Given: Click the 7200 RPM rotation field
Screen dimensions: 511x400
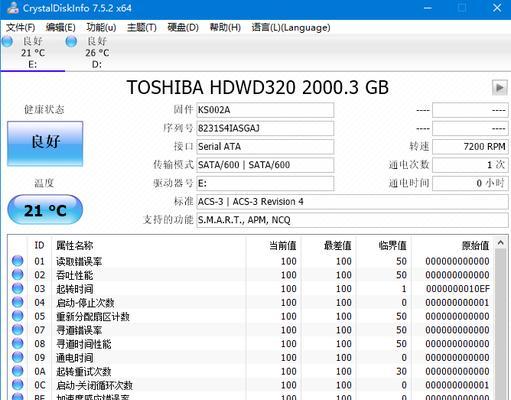Looking at the screenshot, I should coord(470,147).
